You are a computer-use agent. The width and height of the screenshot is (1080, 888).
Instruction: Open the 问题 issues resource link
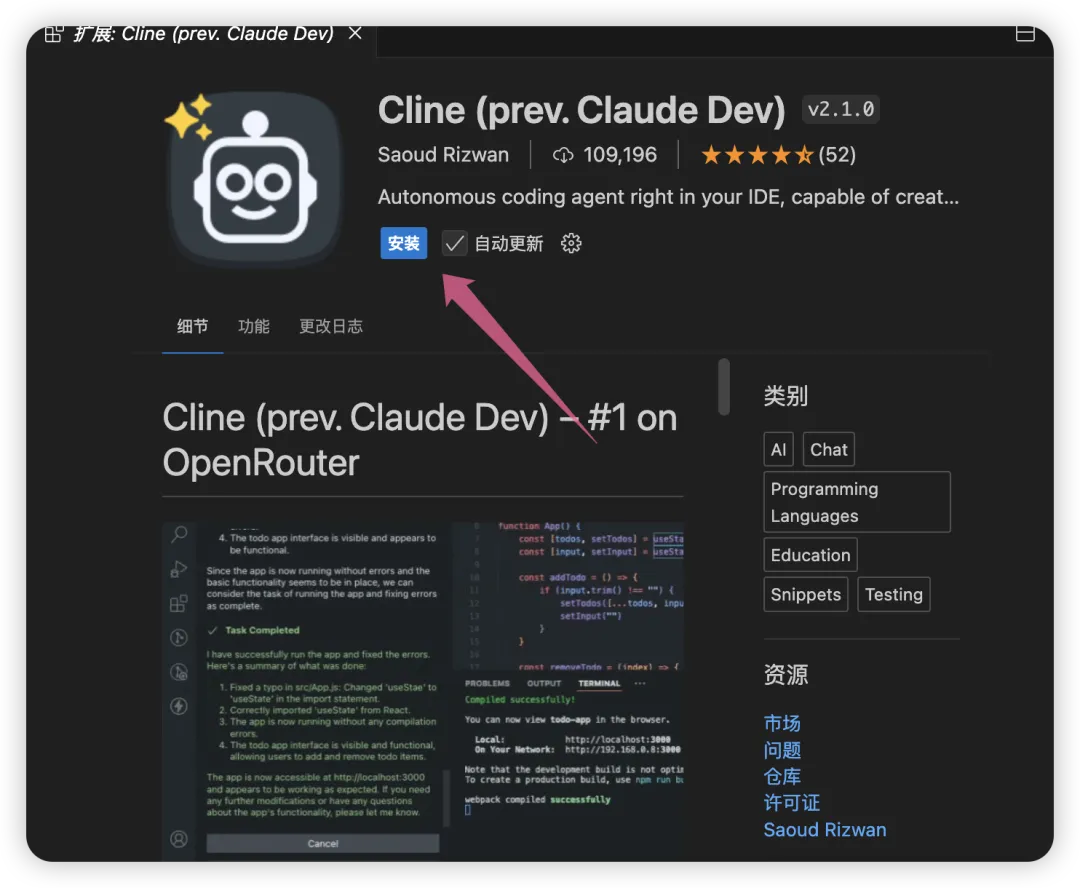tap(782, 750)
